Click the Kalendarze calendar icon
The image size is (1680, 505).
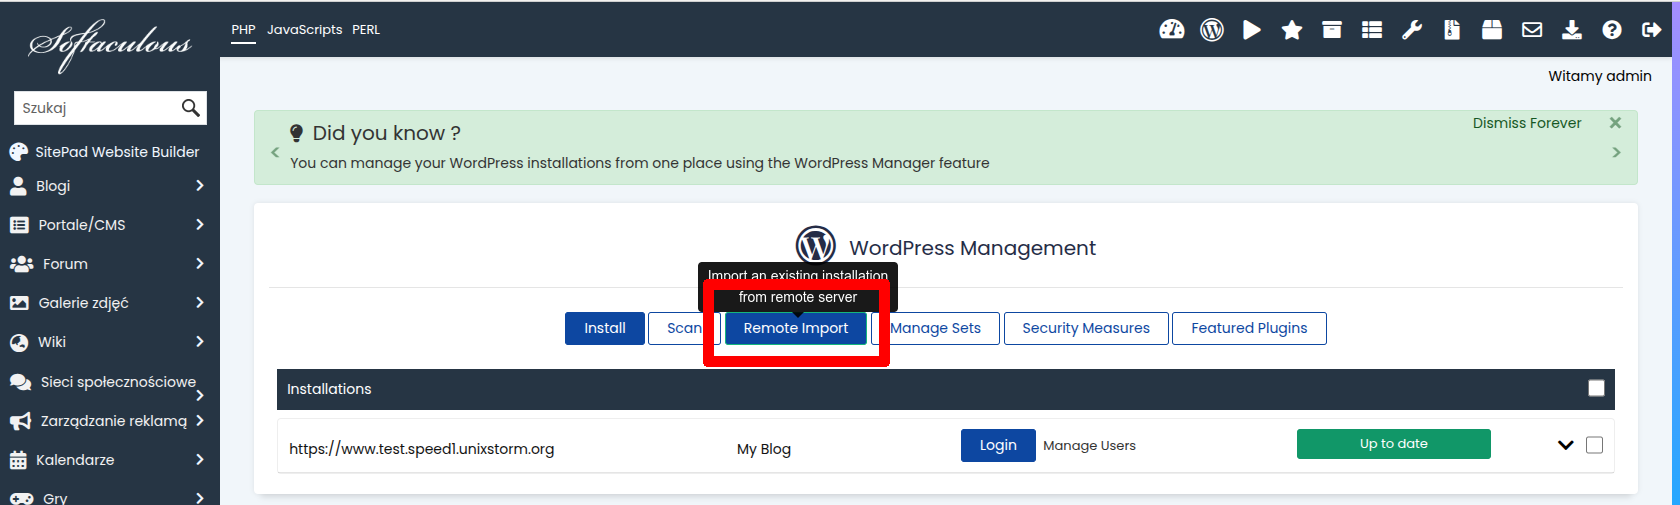[18, 460]
